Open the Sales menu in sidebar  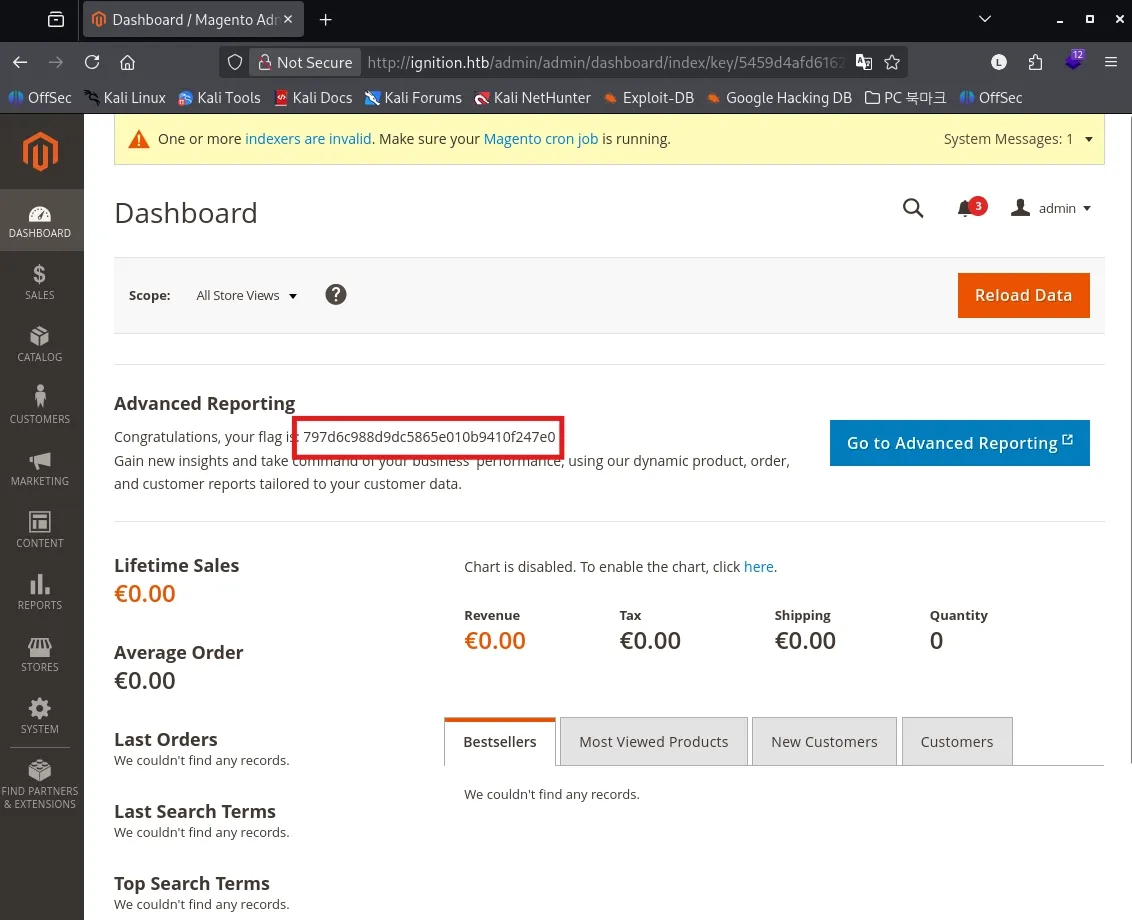[x=40, y=282]
